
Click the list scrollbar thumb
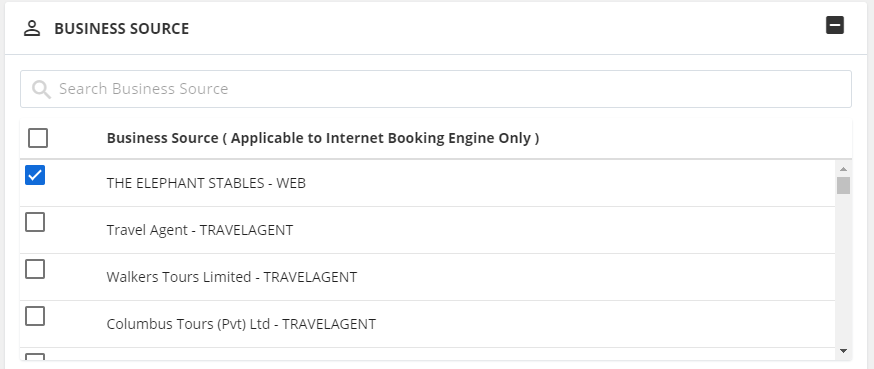pyautogui.click(x=843, y=186)
